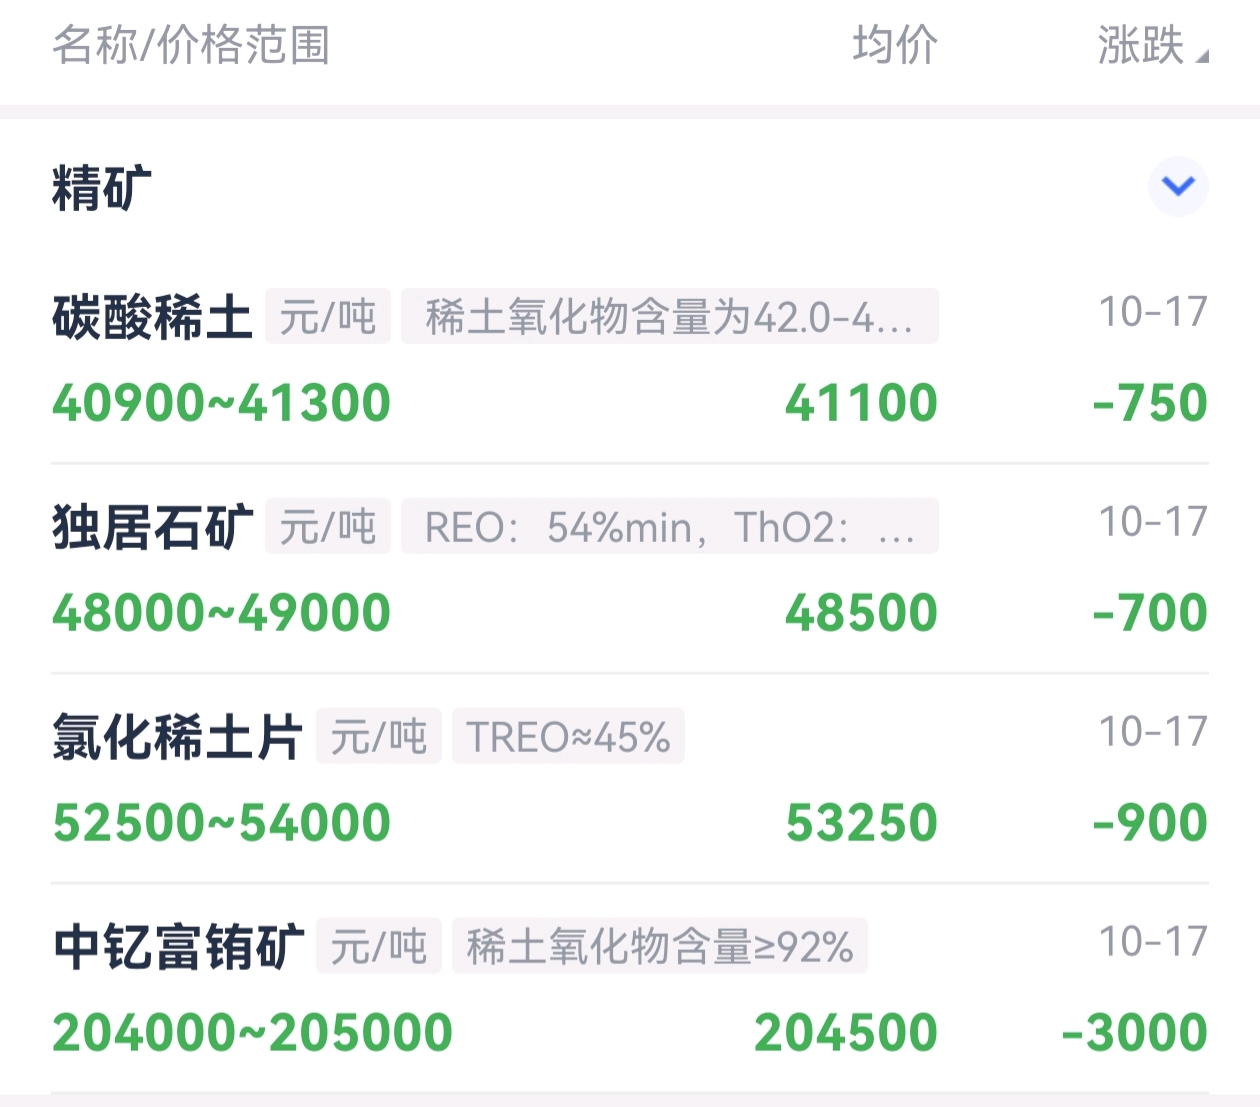Screen dimensions: 1260x1107
Task: Select the 氯化稀土片 product name
Action: click(x=177, y=738)
